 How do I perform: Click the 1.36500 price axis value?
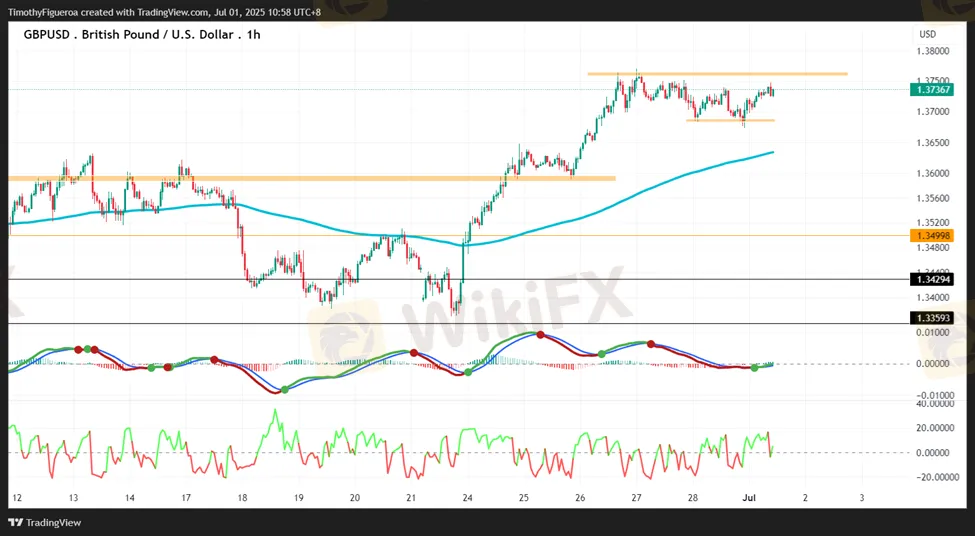pos(933,143)
